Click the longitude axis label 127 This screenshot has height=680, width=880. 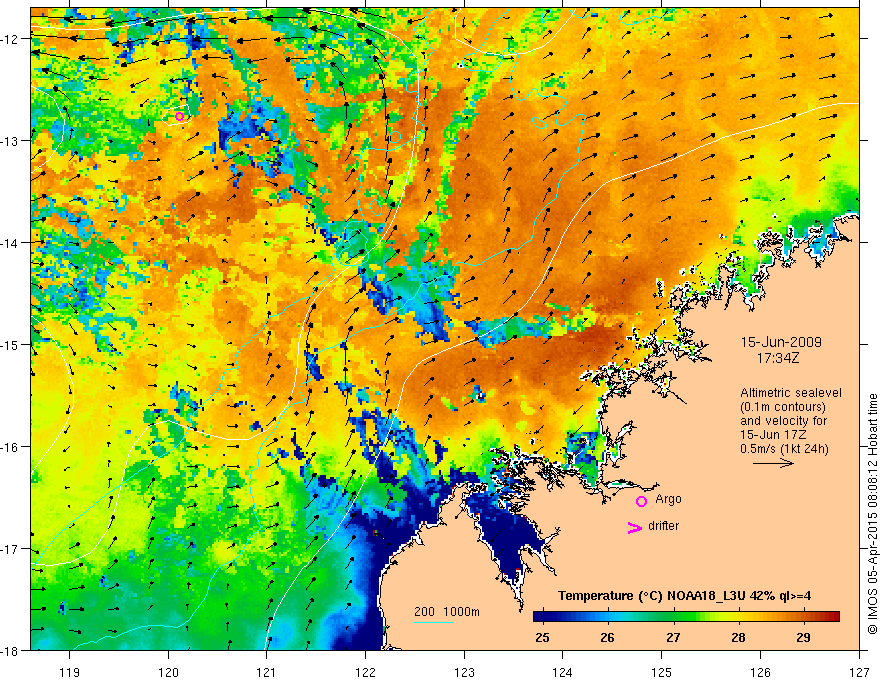(x=859, y=672)
